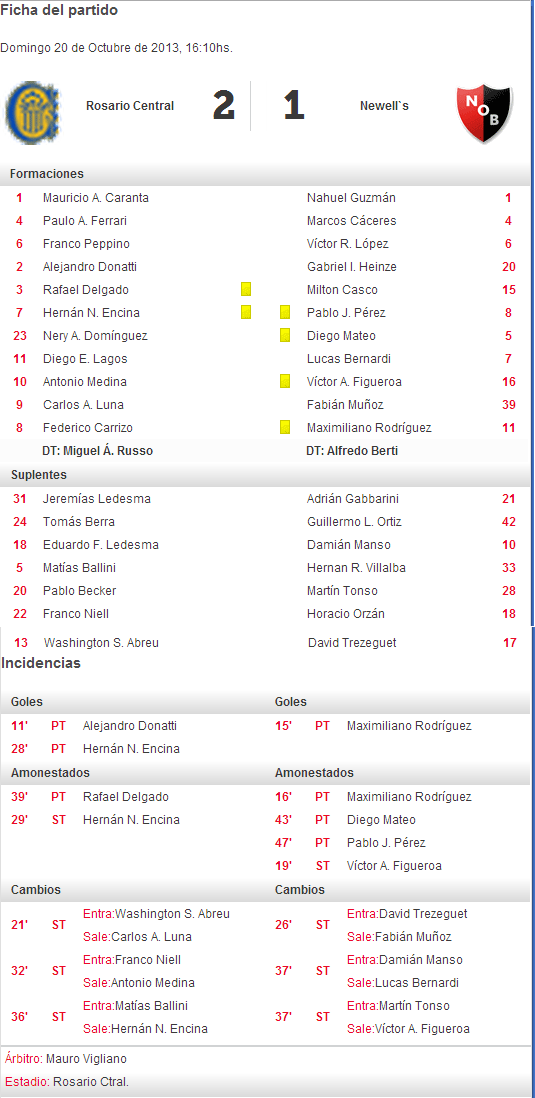The height and width of the screenshot is (1098, 535).
Task: Click the Rosario Central team name
Action: (130, 106)
